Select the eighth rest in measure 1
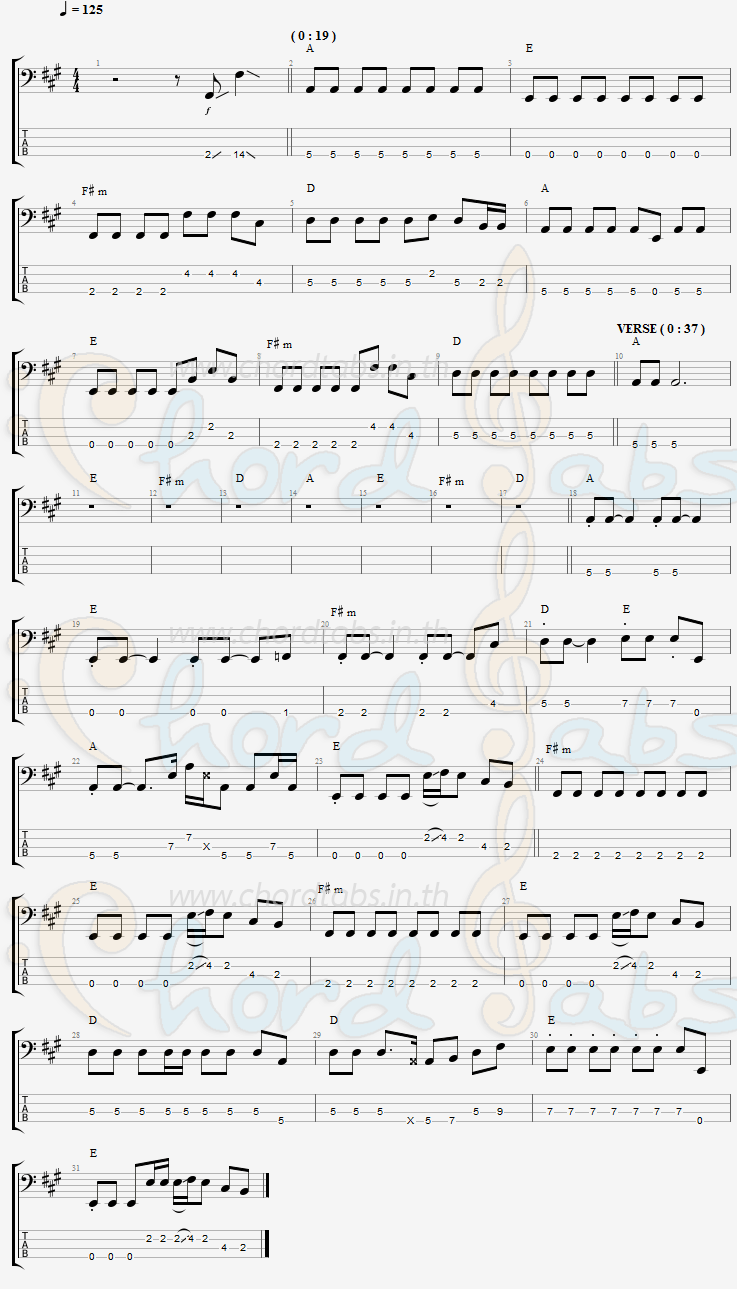737x1289 pixels. [x=177, y=81]
